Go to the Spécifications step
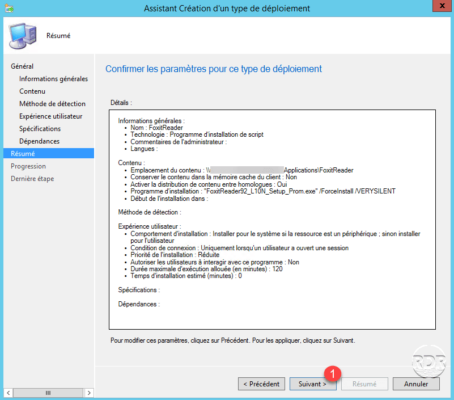 point(40,129)
